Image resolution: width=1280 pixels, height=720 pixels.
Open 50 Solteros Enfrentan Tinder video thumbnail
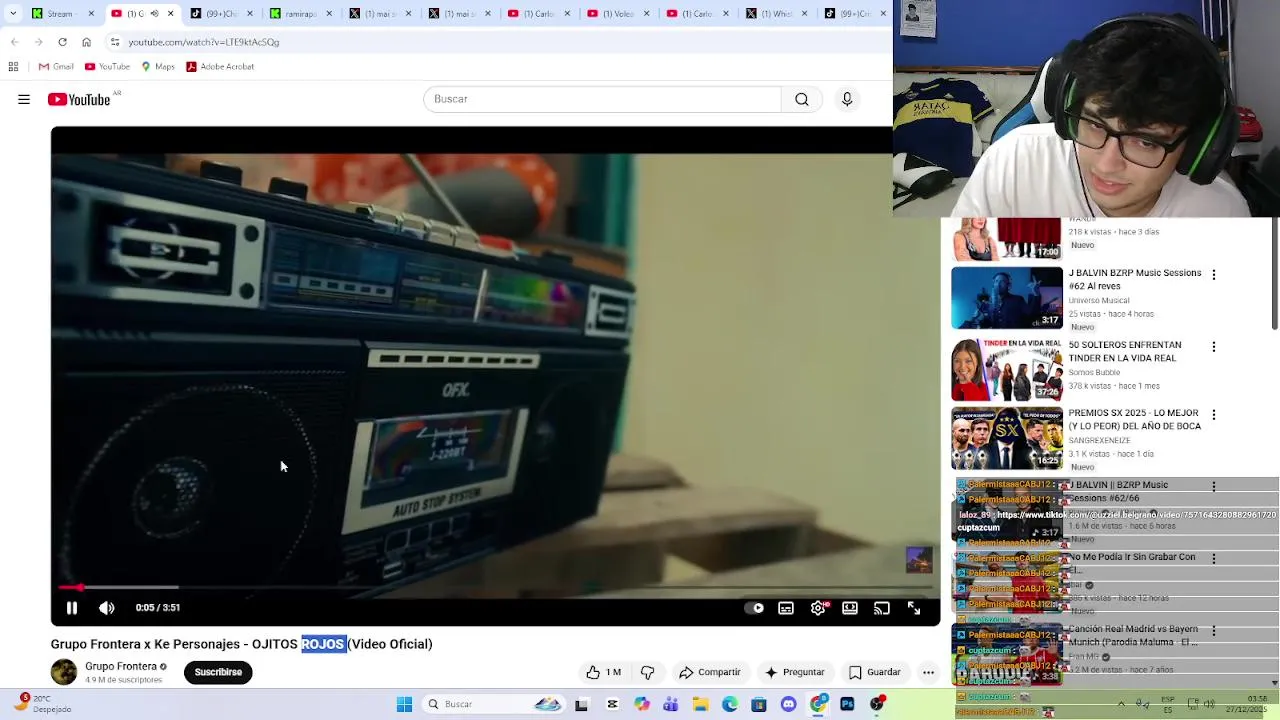(1007, 369)
